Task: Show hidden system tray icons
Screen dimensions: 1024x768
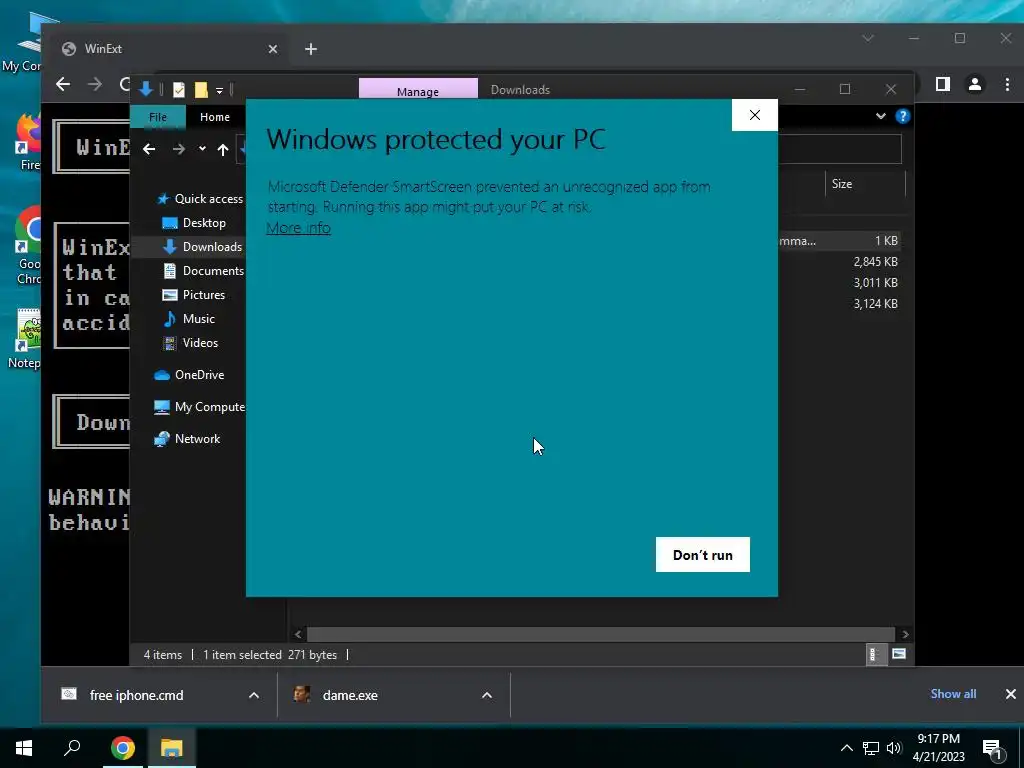Action: point(846,748)
